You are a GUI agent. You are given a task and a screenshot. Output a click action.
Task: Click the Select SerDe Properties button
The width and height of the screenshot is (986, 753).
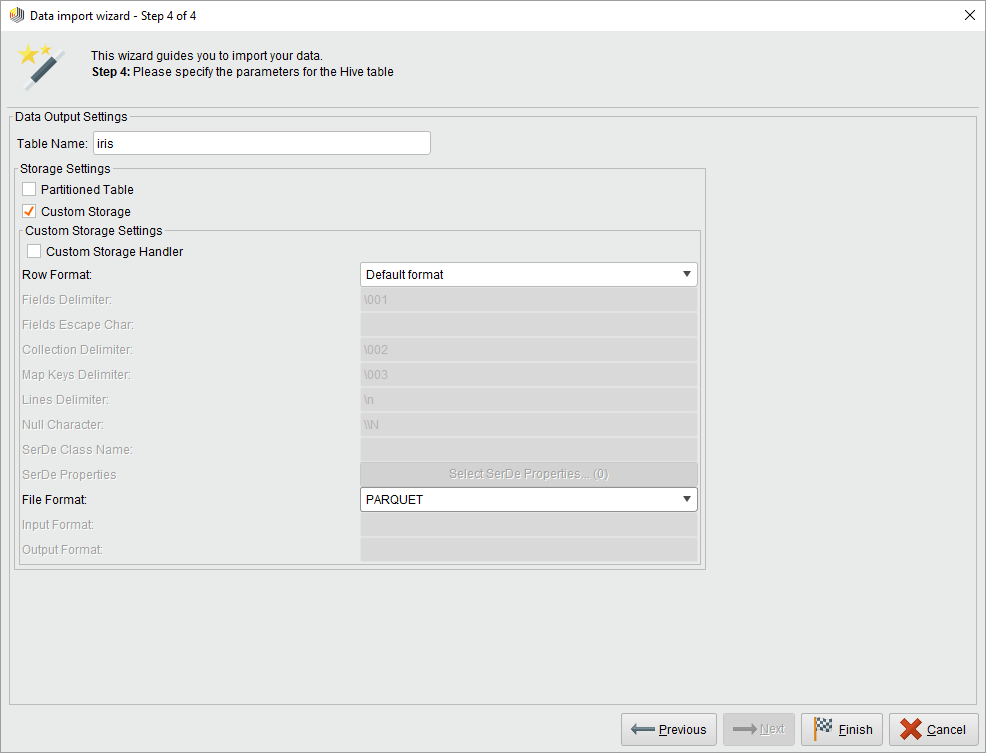tap(528, 473)
